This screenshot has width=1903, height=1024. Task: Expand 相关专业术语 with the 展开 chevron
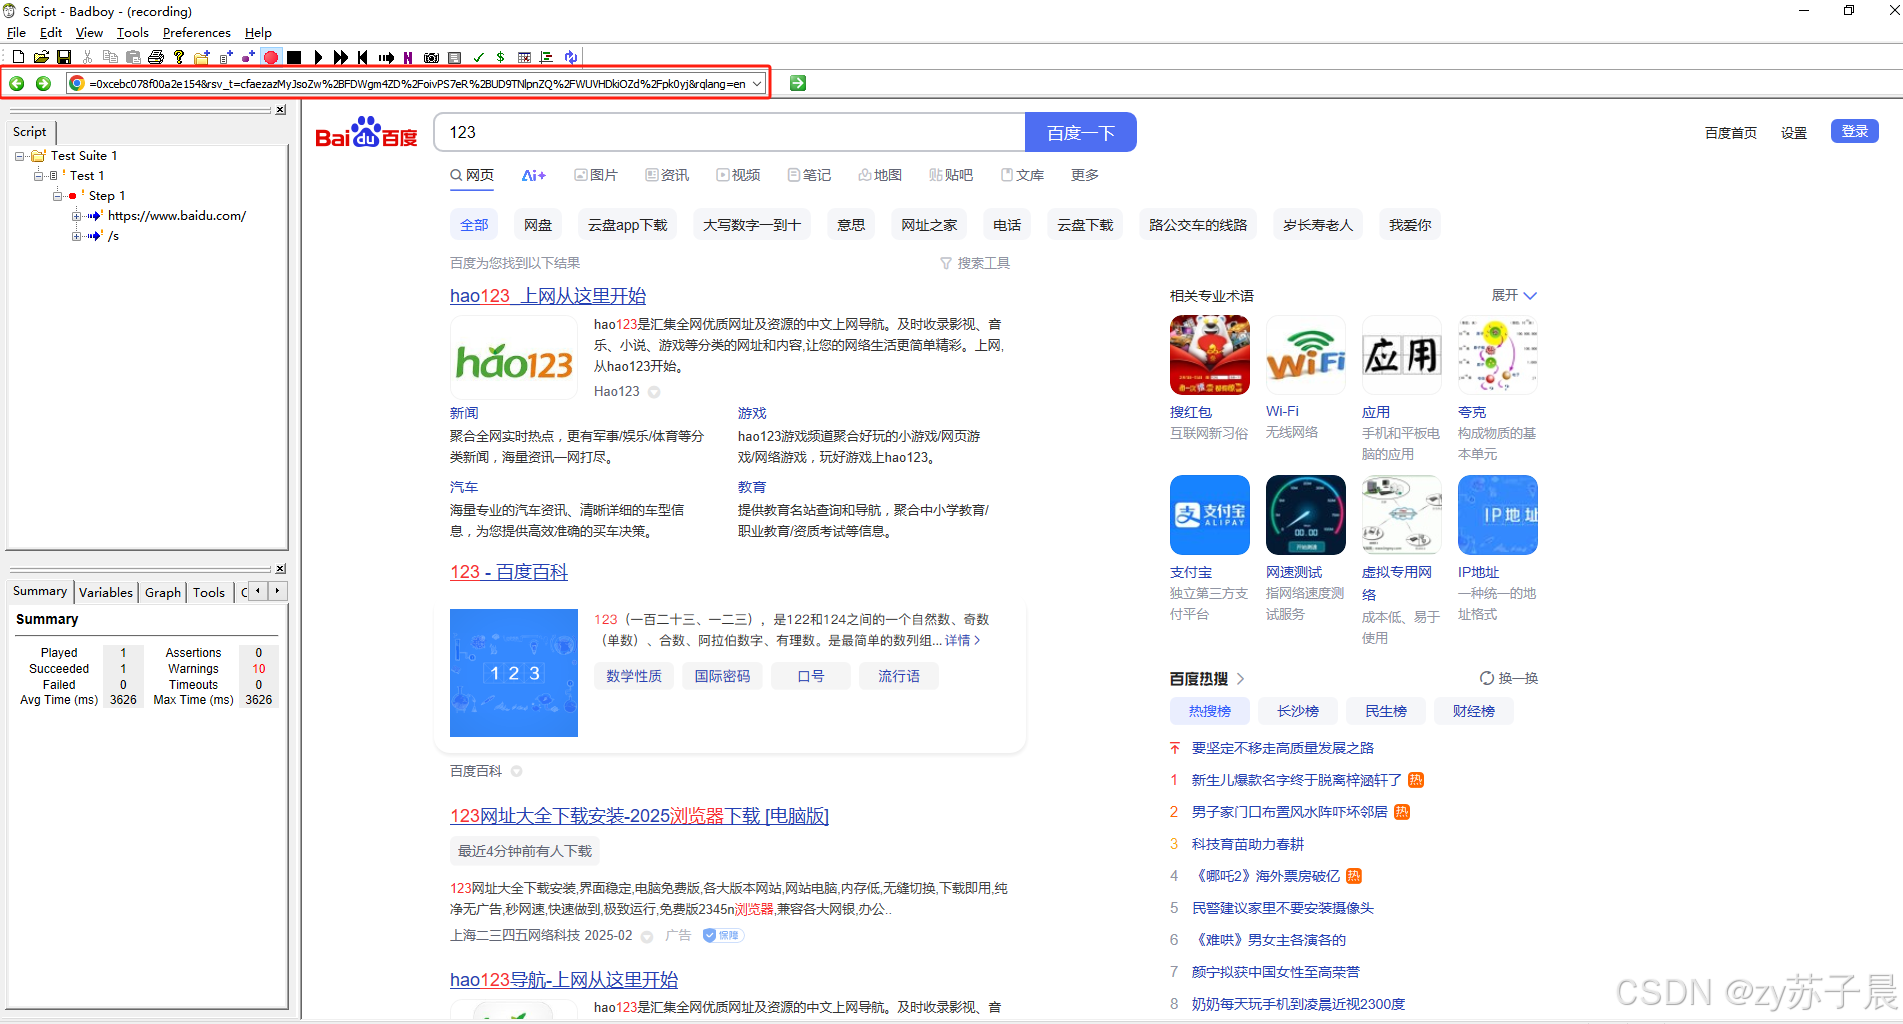[1513, 295]
